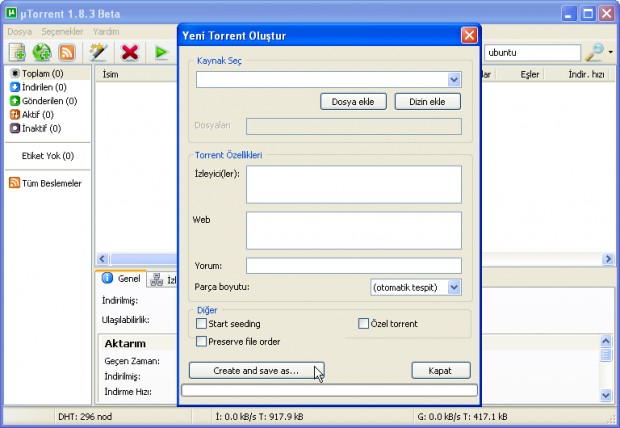Click the torrent list left scroll arrow
The image size is (620, 428).
(102, 259)
